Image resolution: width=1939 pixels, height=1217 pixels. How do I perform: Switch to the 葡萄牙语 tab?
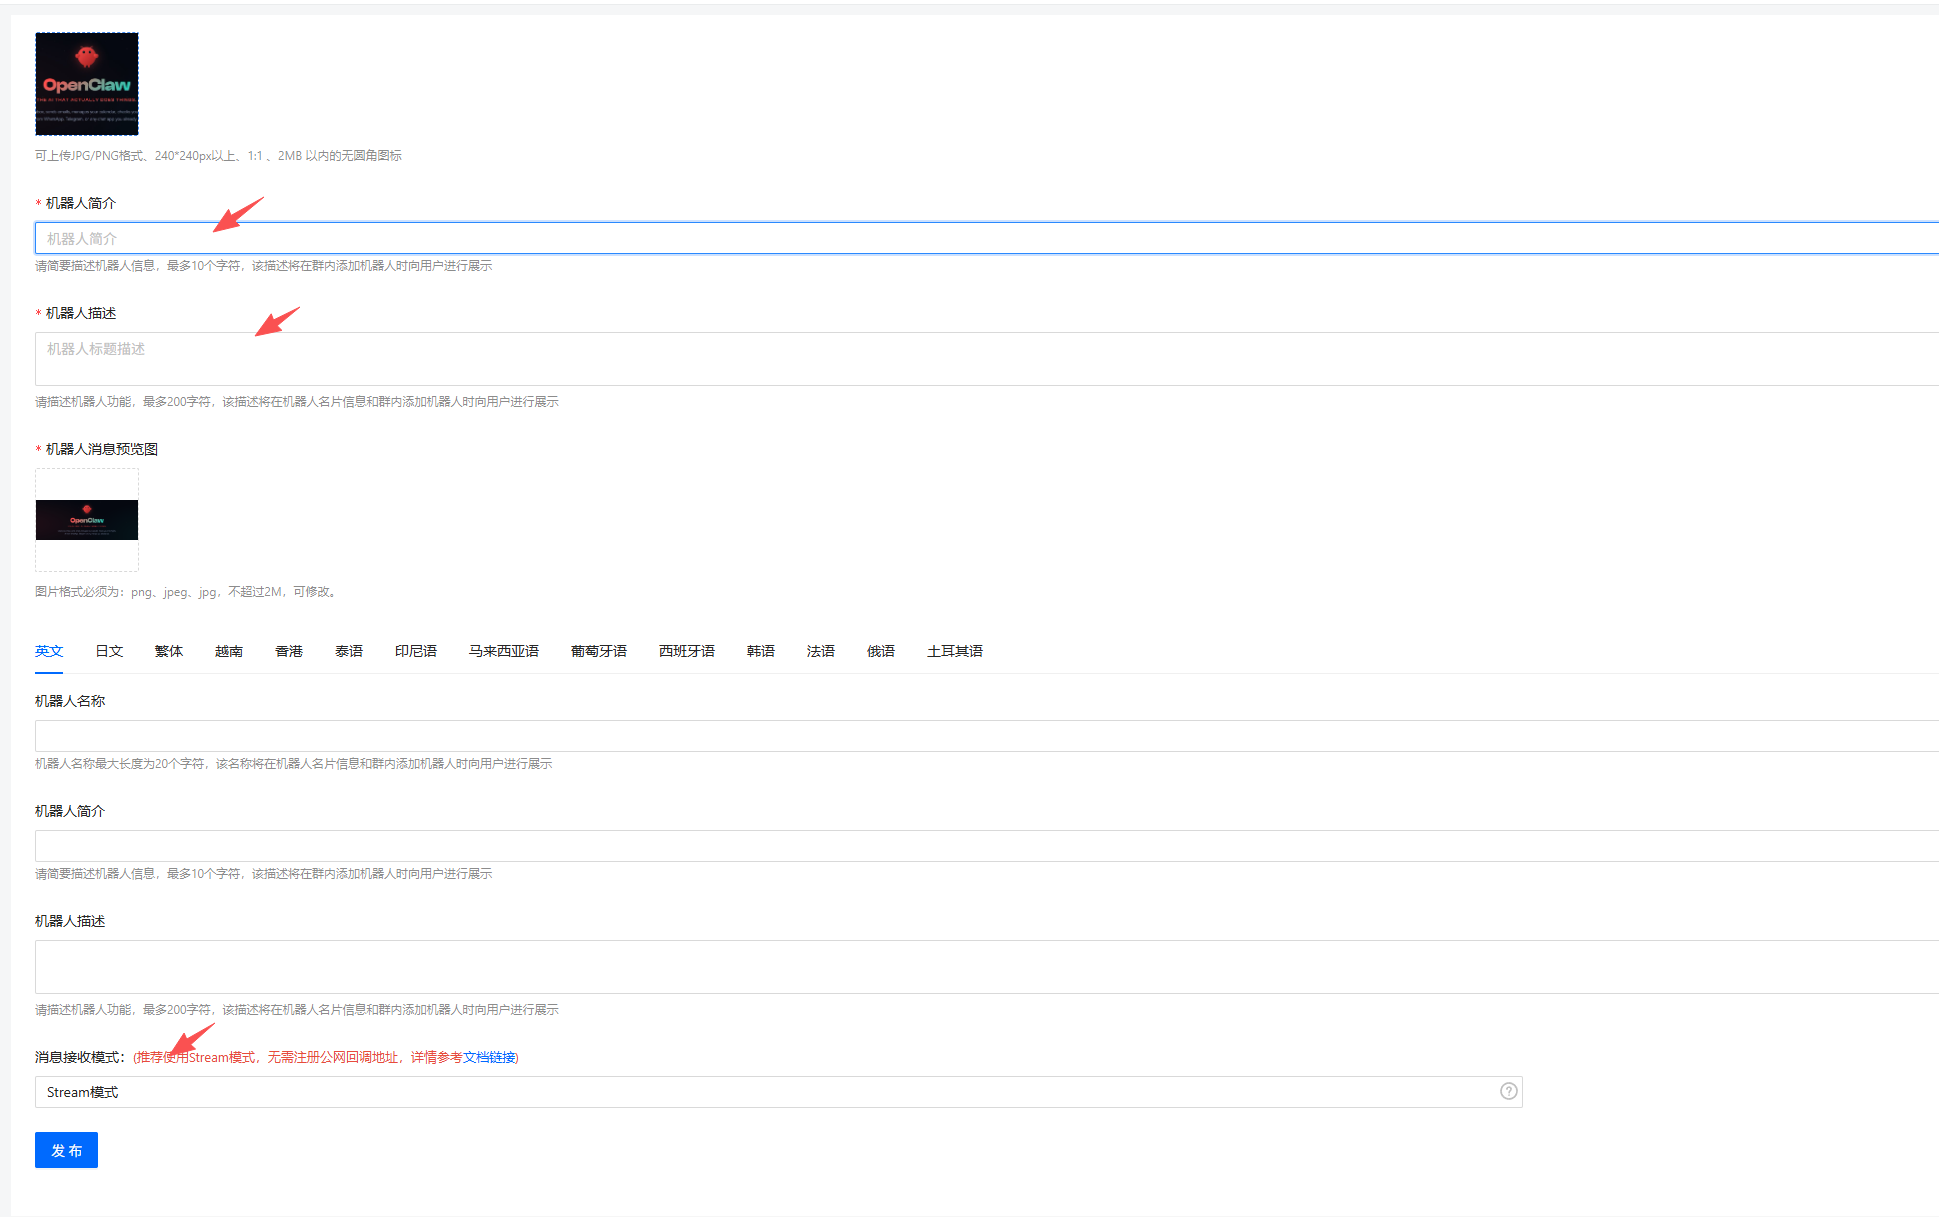pyautogui.click(x=599, y=651)
